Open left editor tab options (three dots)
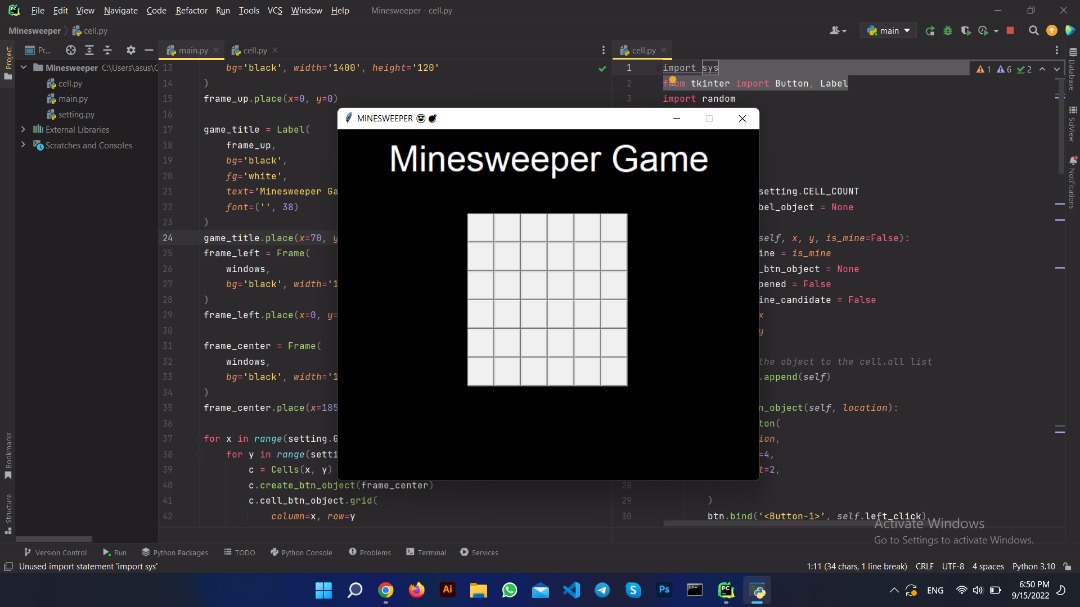Viewport: 1080px width, 607px height. (x=603, y=50)
